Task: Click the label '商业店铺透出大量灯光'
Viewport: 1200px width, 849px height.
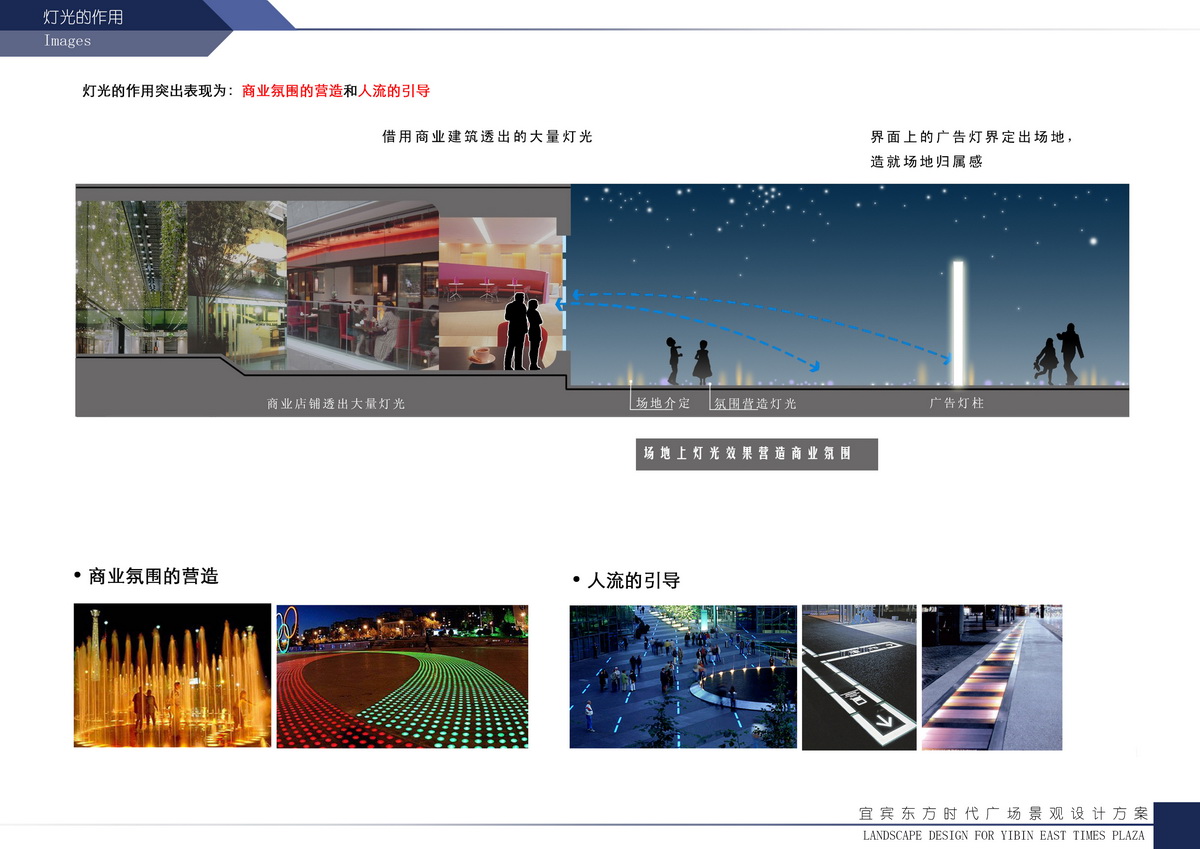Action: coord(336,404)
